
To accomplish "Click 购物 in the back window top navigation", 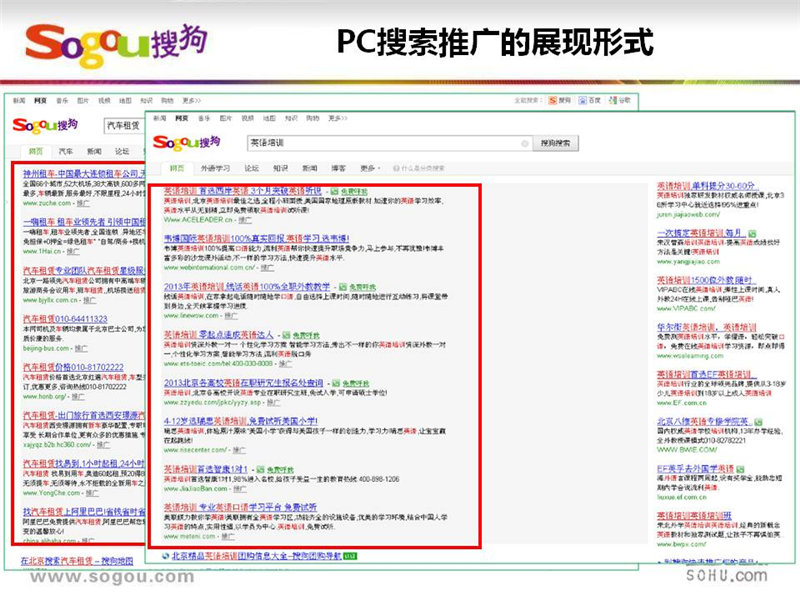I will point(167,101).
